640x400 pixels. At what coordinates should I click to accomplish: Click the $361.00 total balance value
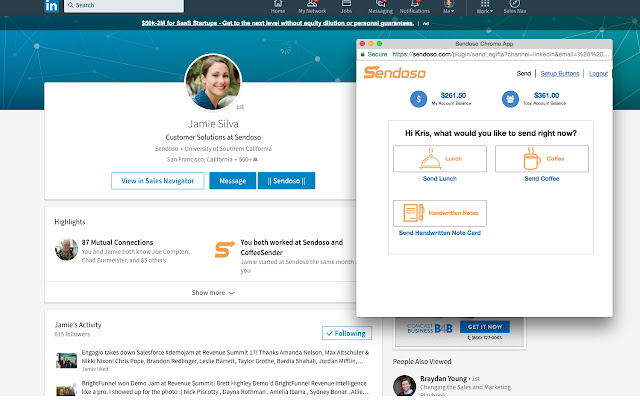point(547,96)
